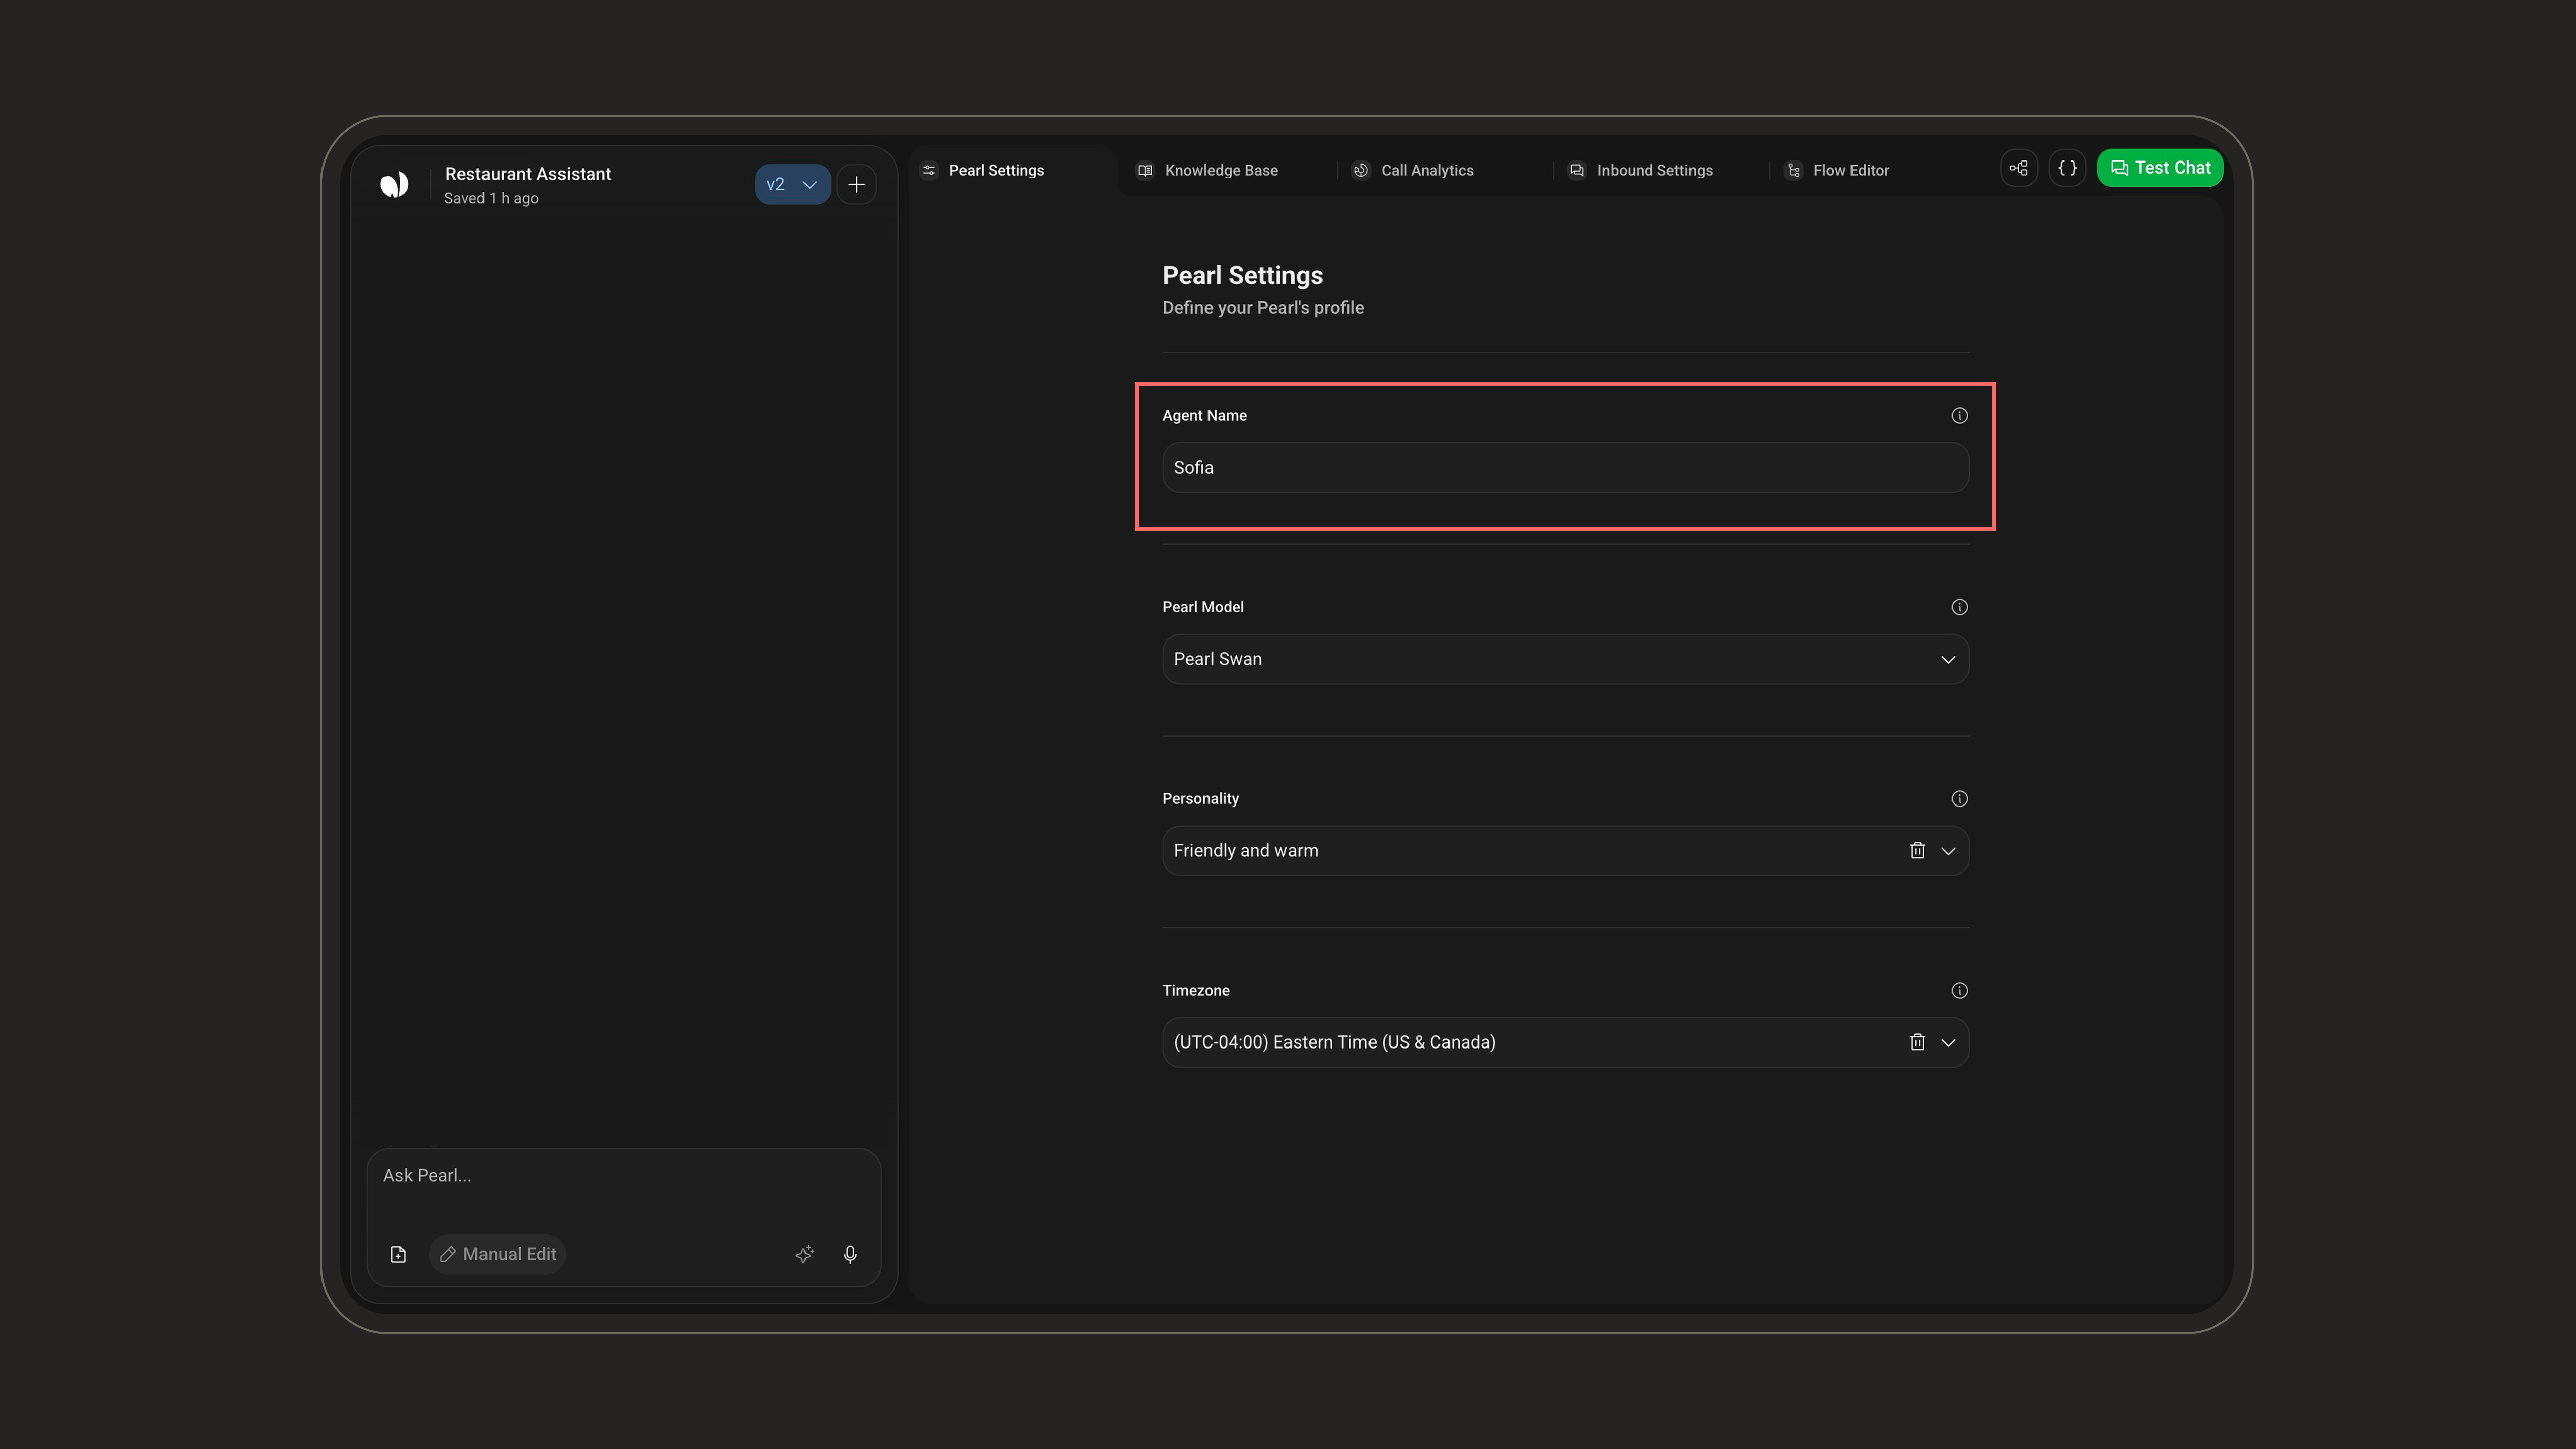Clear Personality with the trash icon
The width and height of the screenshot is (2576, 1449).
coord(1917,850)
